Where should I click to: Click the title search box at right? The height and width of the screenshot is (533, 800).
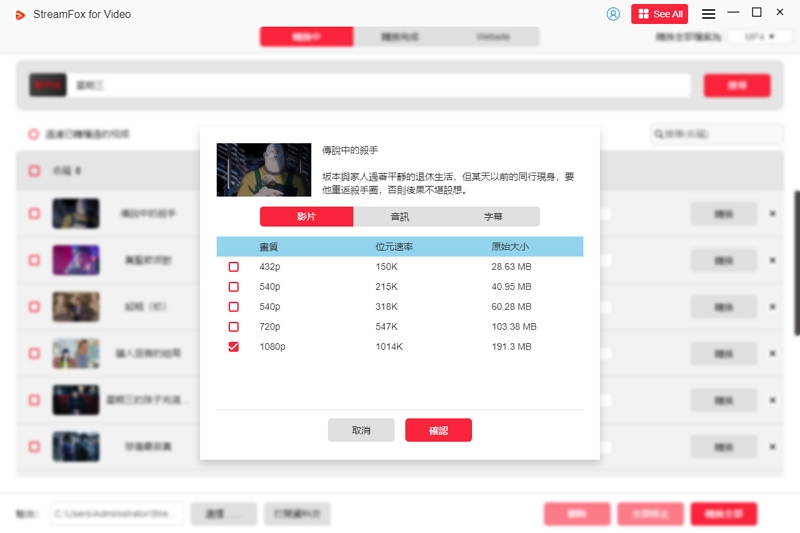(x=716, y=134)
